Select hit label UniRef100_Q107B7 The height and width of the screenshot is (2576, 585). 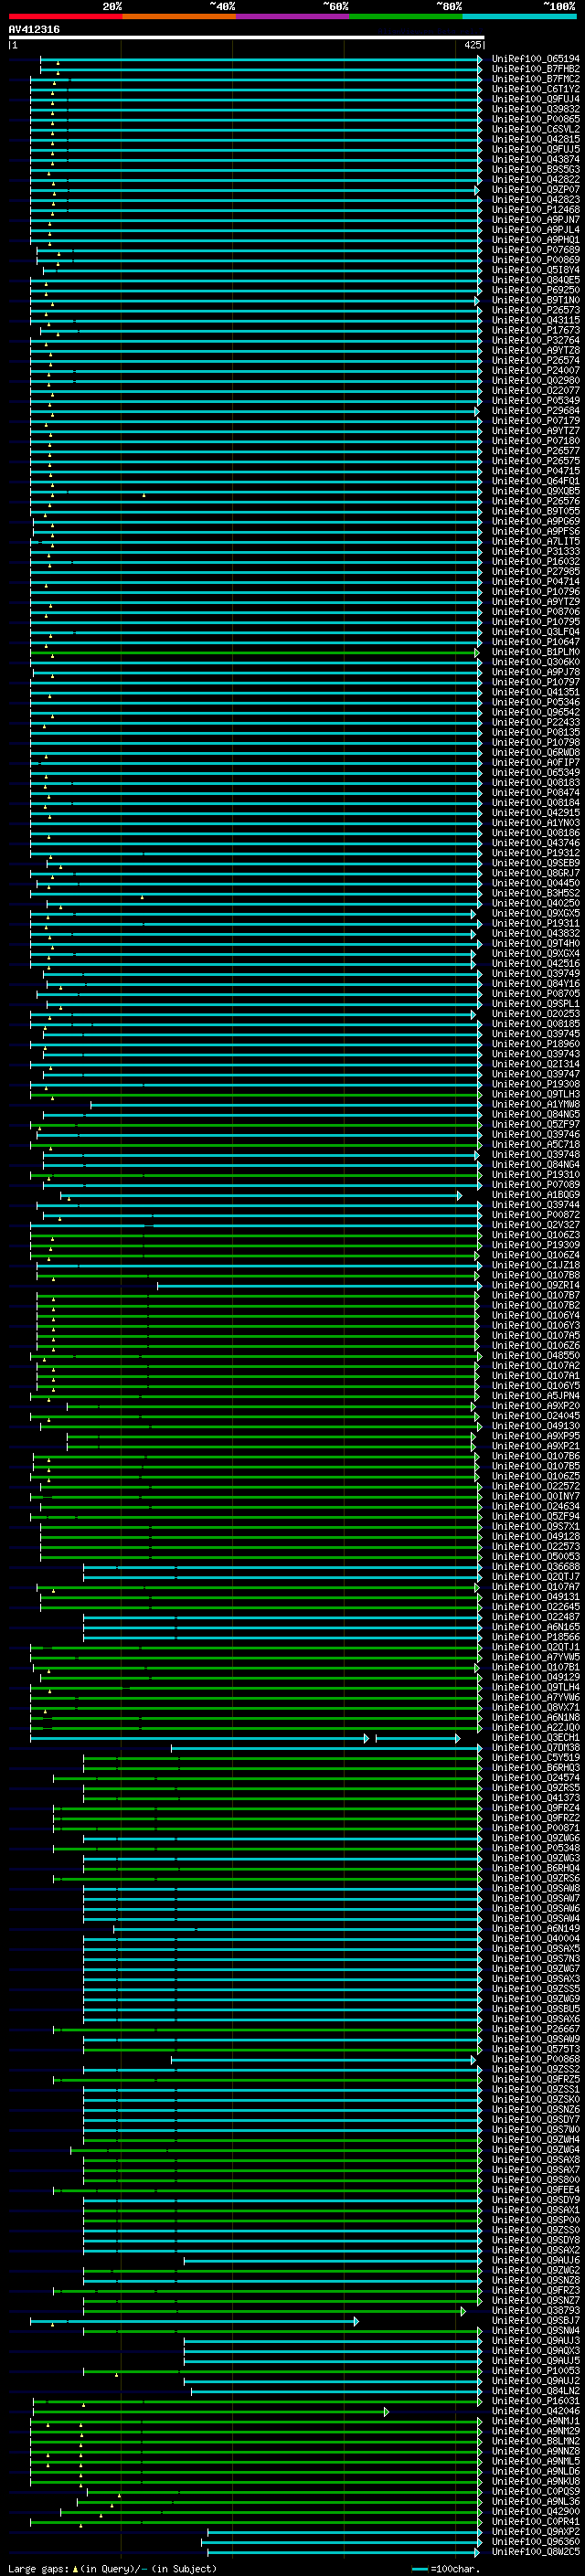535,1296
